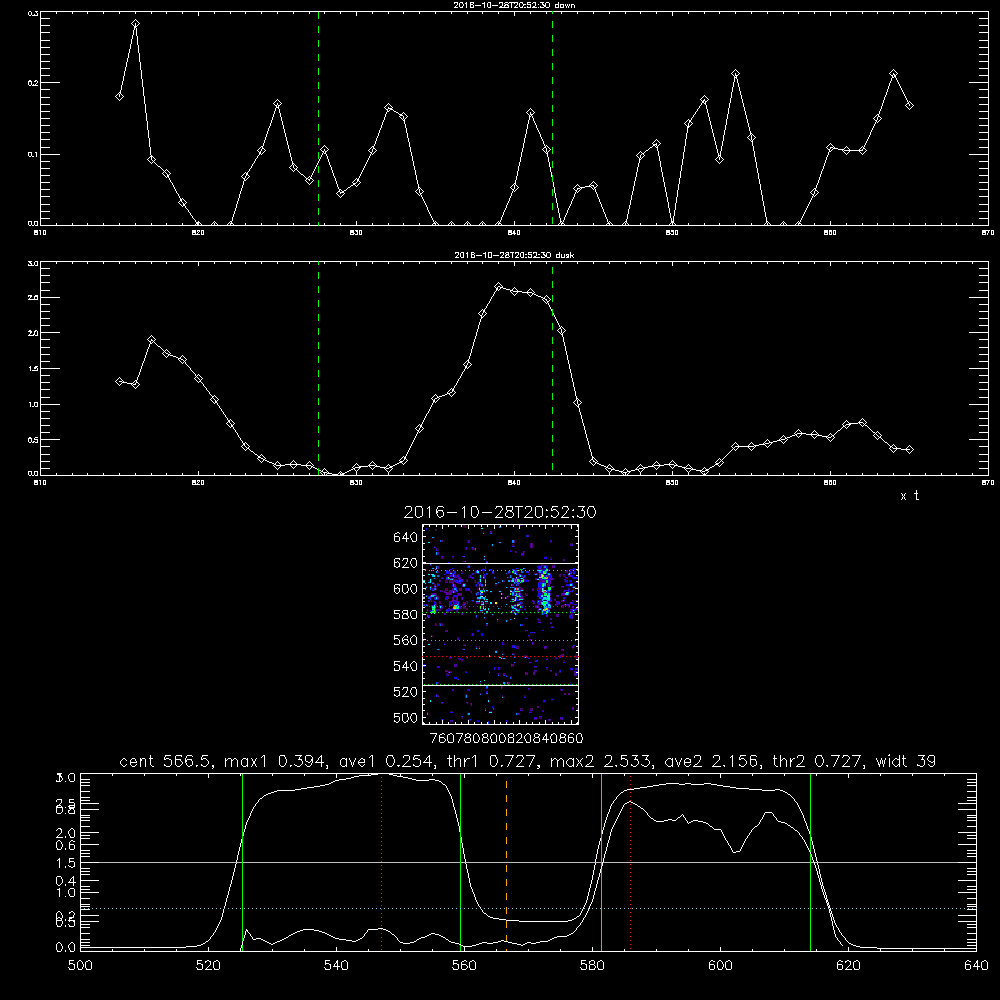This screenshot has height=1000, width=1000.
Task: Click the right green dashed line in the dawn plot
Action: point(552,118)
